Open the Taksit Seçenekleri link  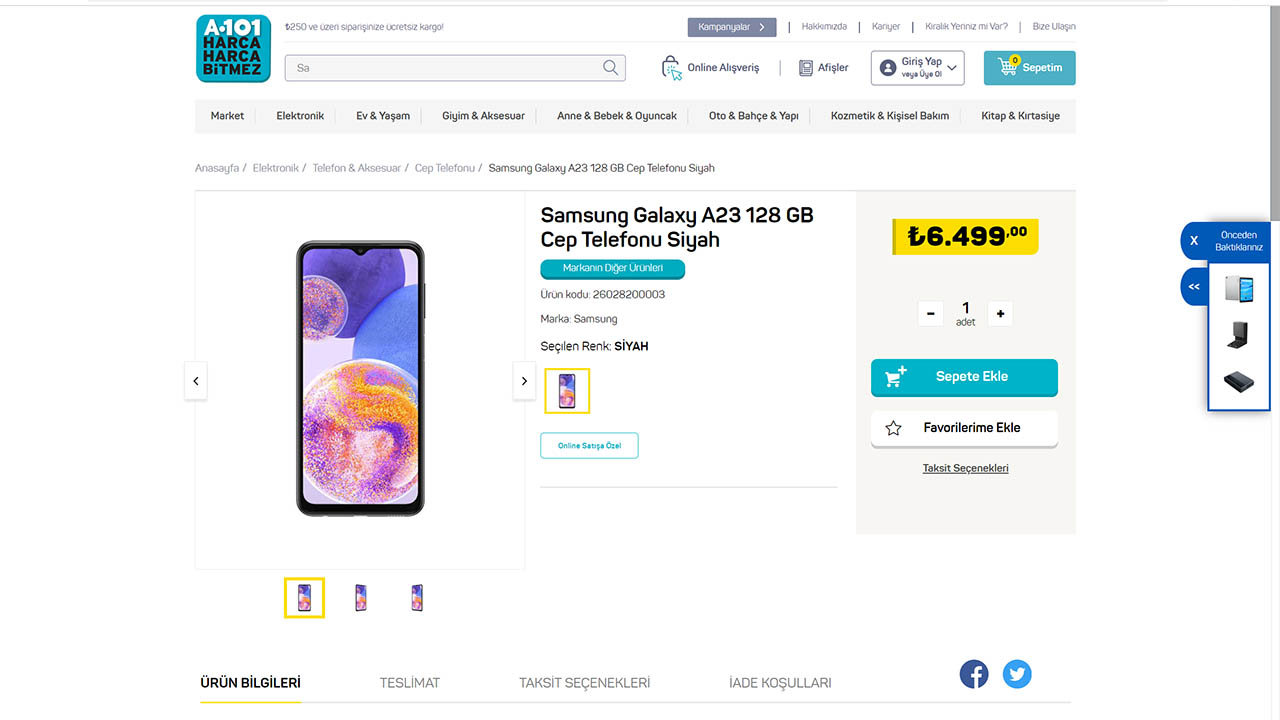coord(965,468)
